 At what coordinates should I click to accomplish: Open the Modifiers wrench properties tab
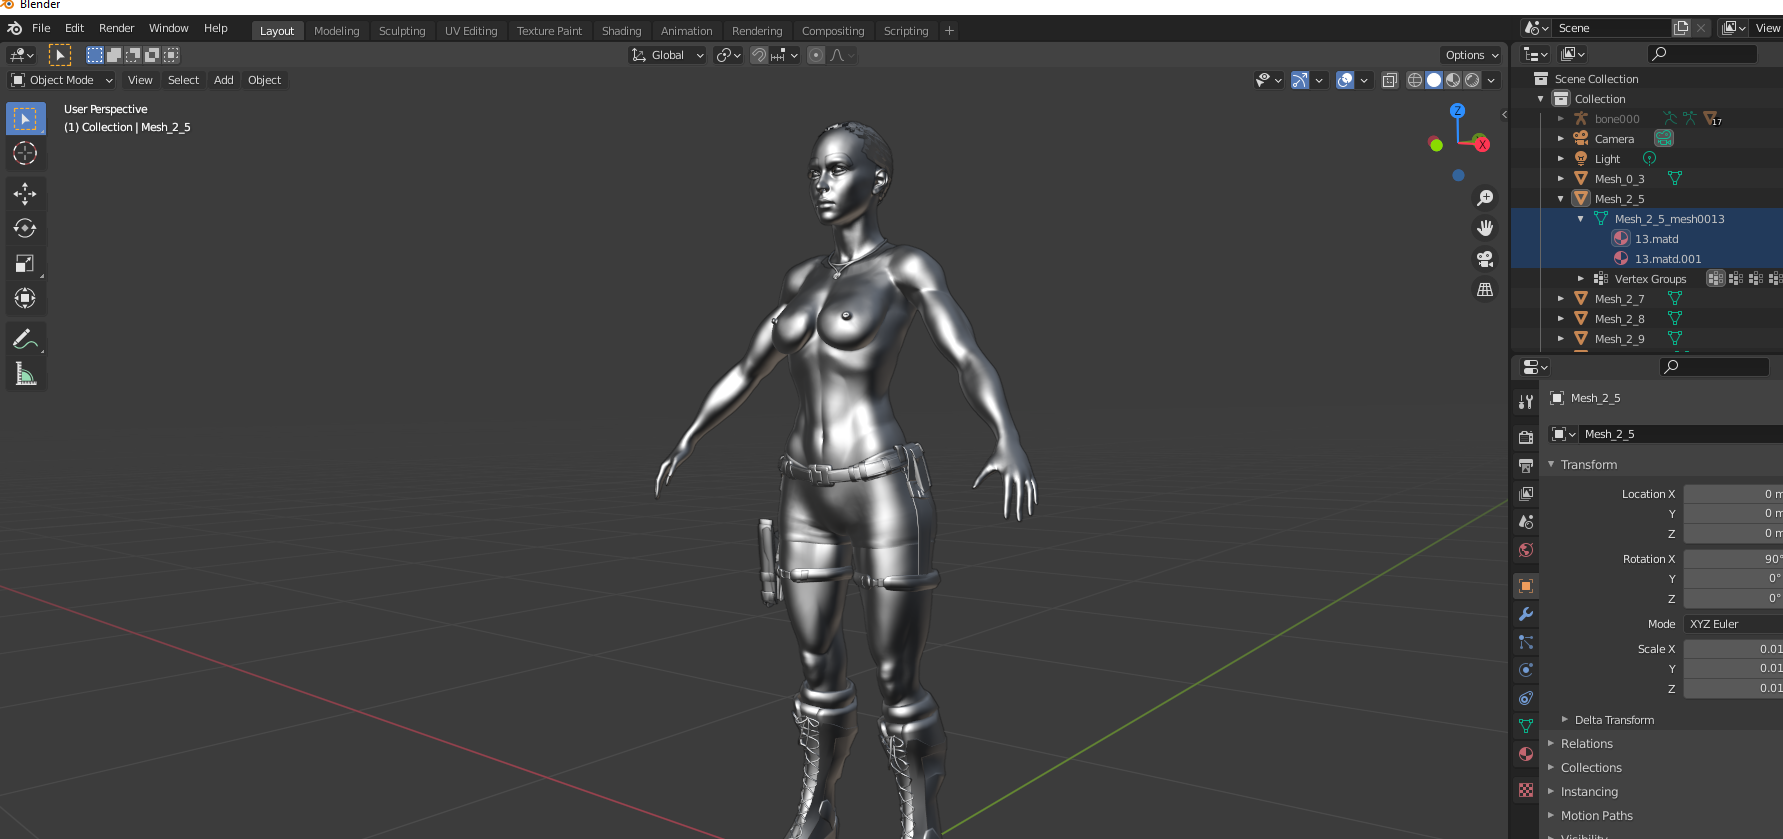point(1526,614)
